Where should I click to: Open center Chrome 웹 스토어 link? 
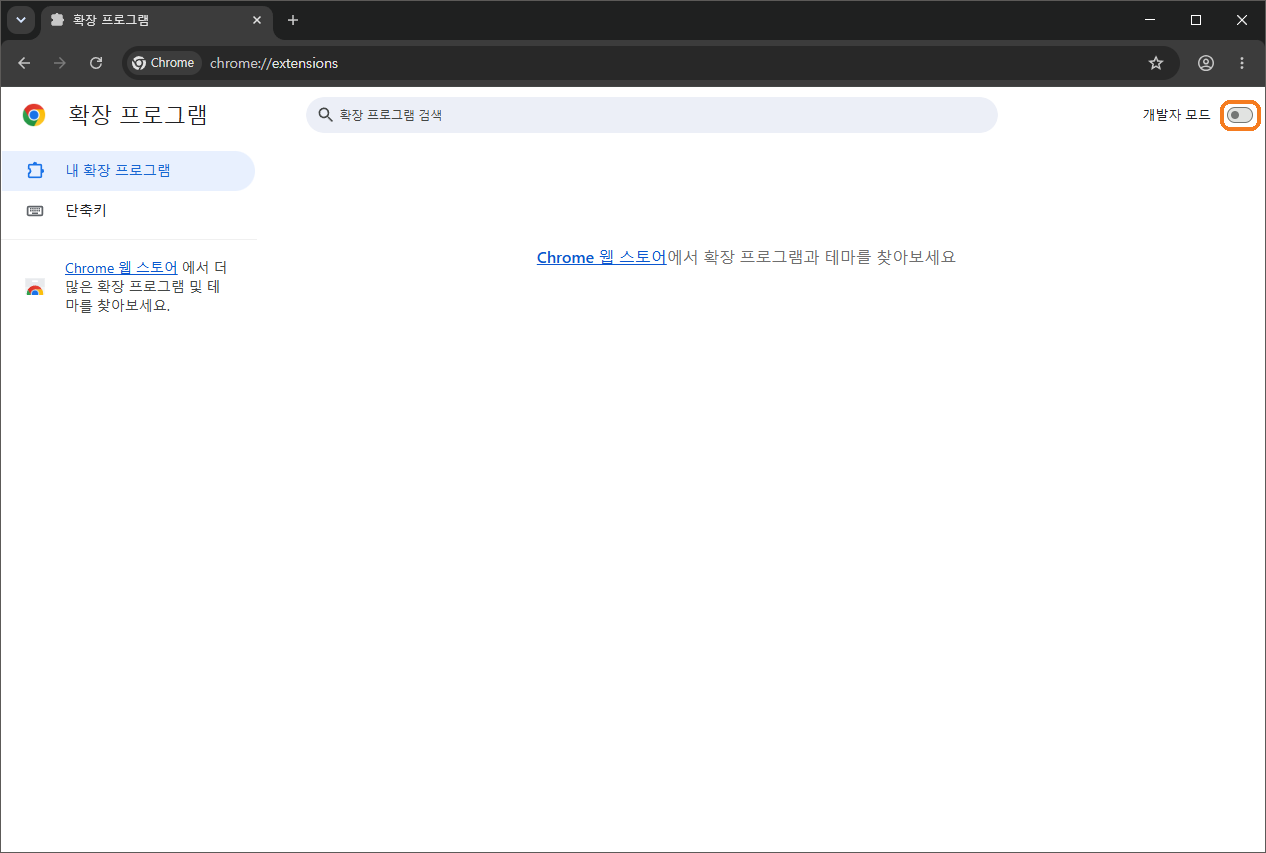601,257
